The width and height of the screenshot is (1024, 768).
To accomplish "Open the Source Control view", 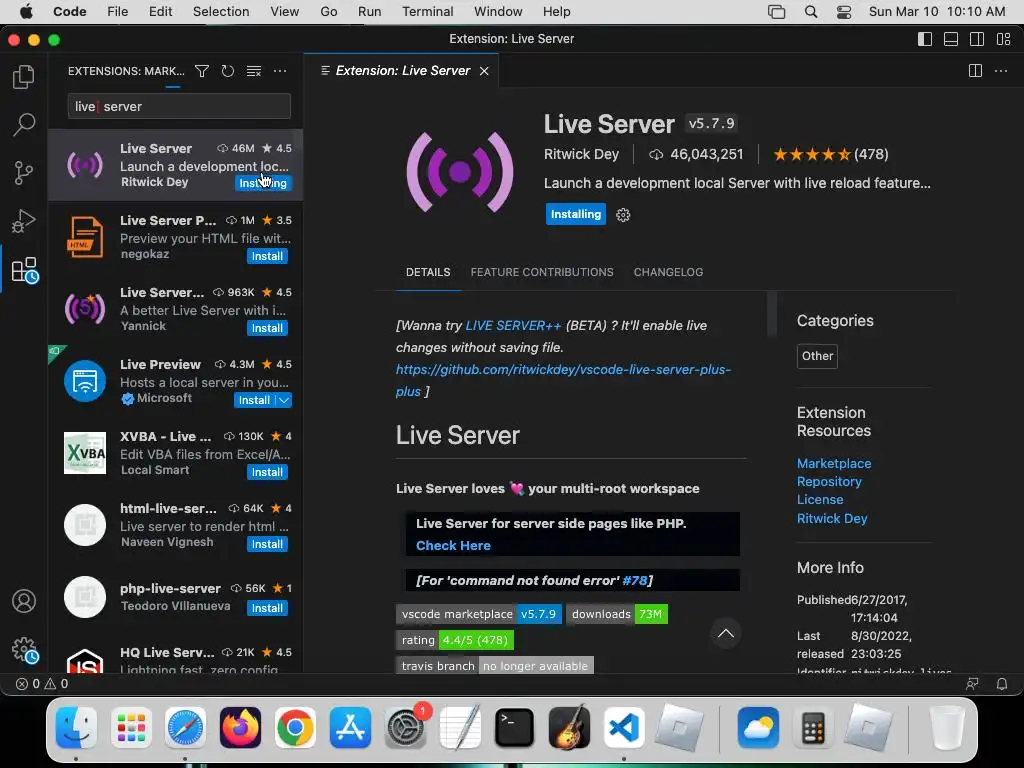I will coord(24,173).
